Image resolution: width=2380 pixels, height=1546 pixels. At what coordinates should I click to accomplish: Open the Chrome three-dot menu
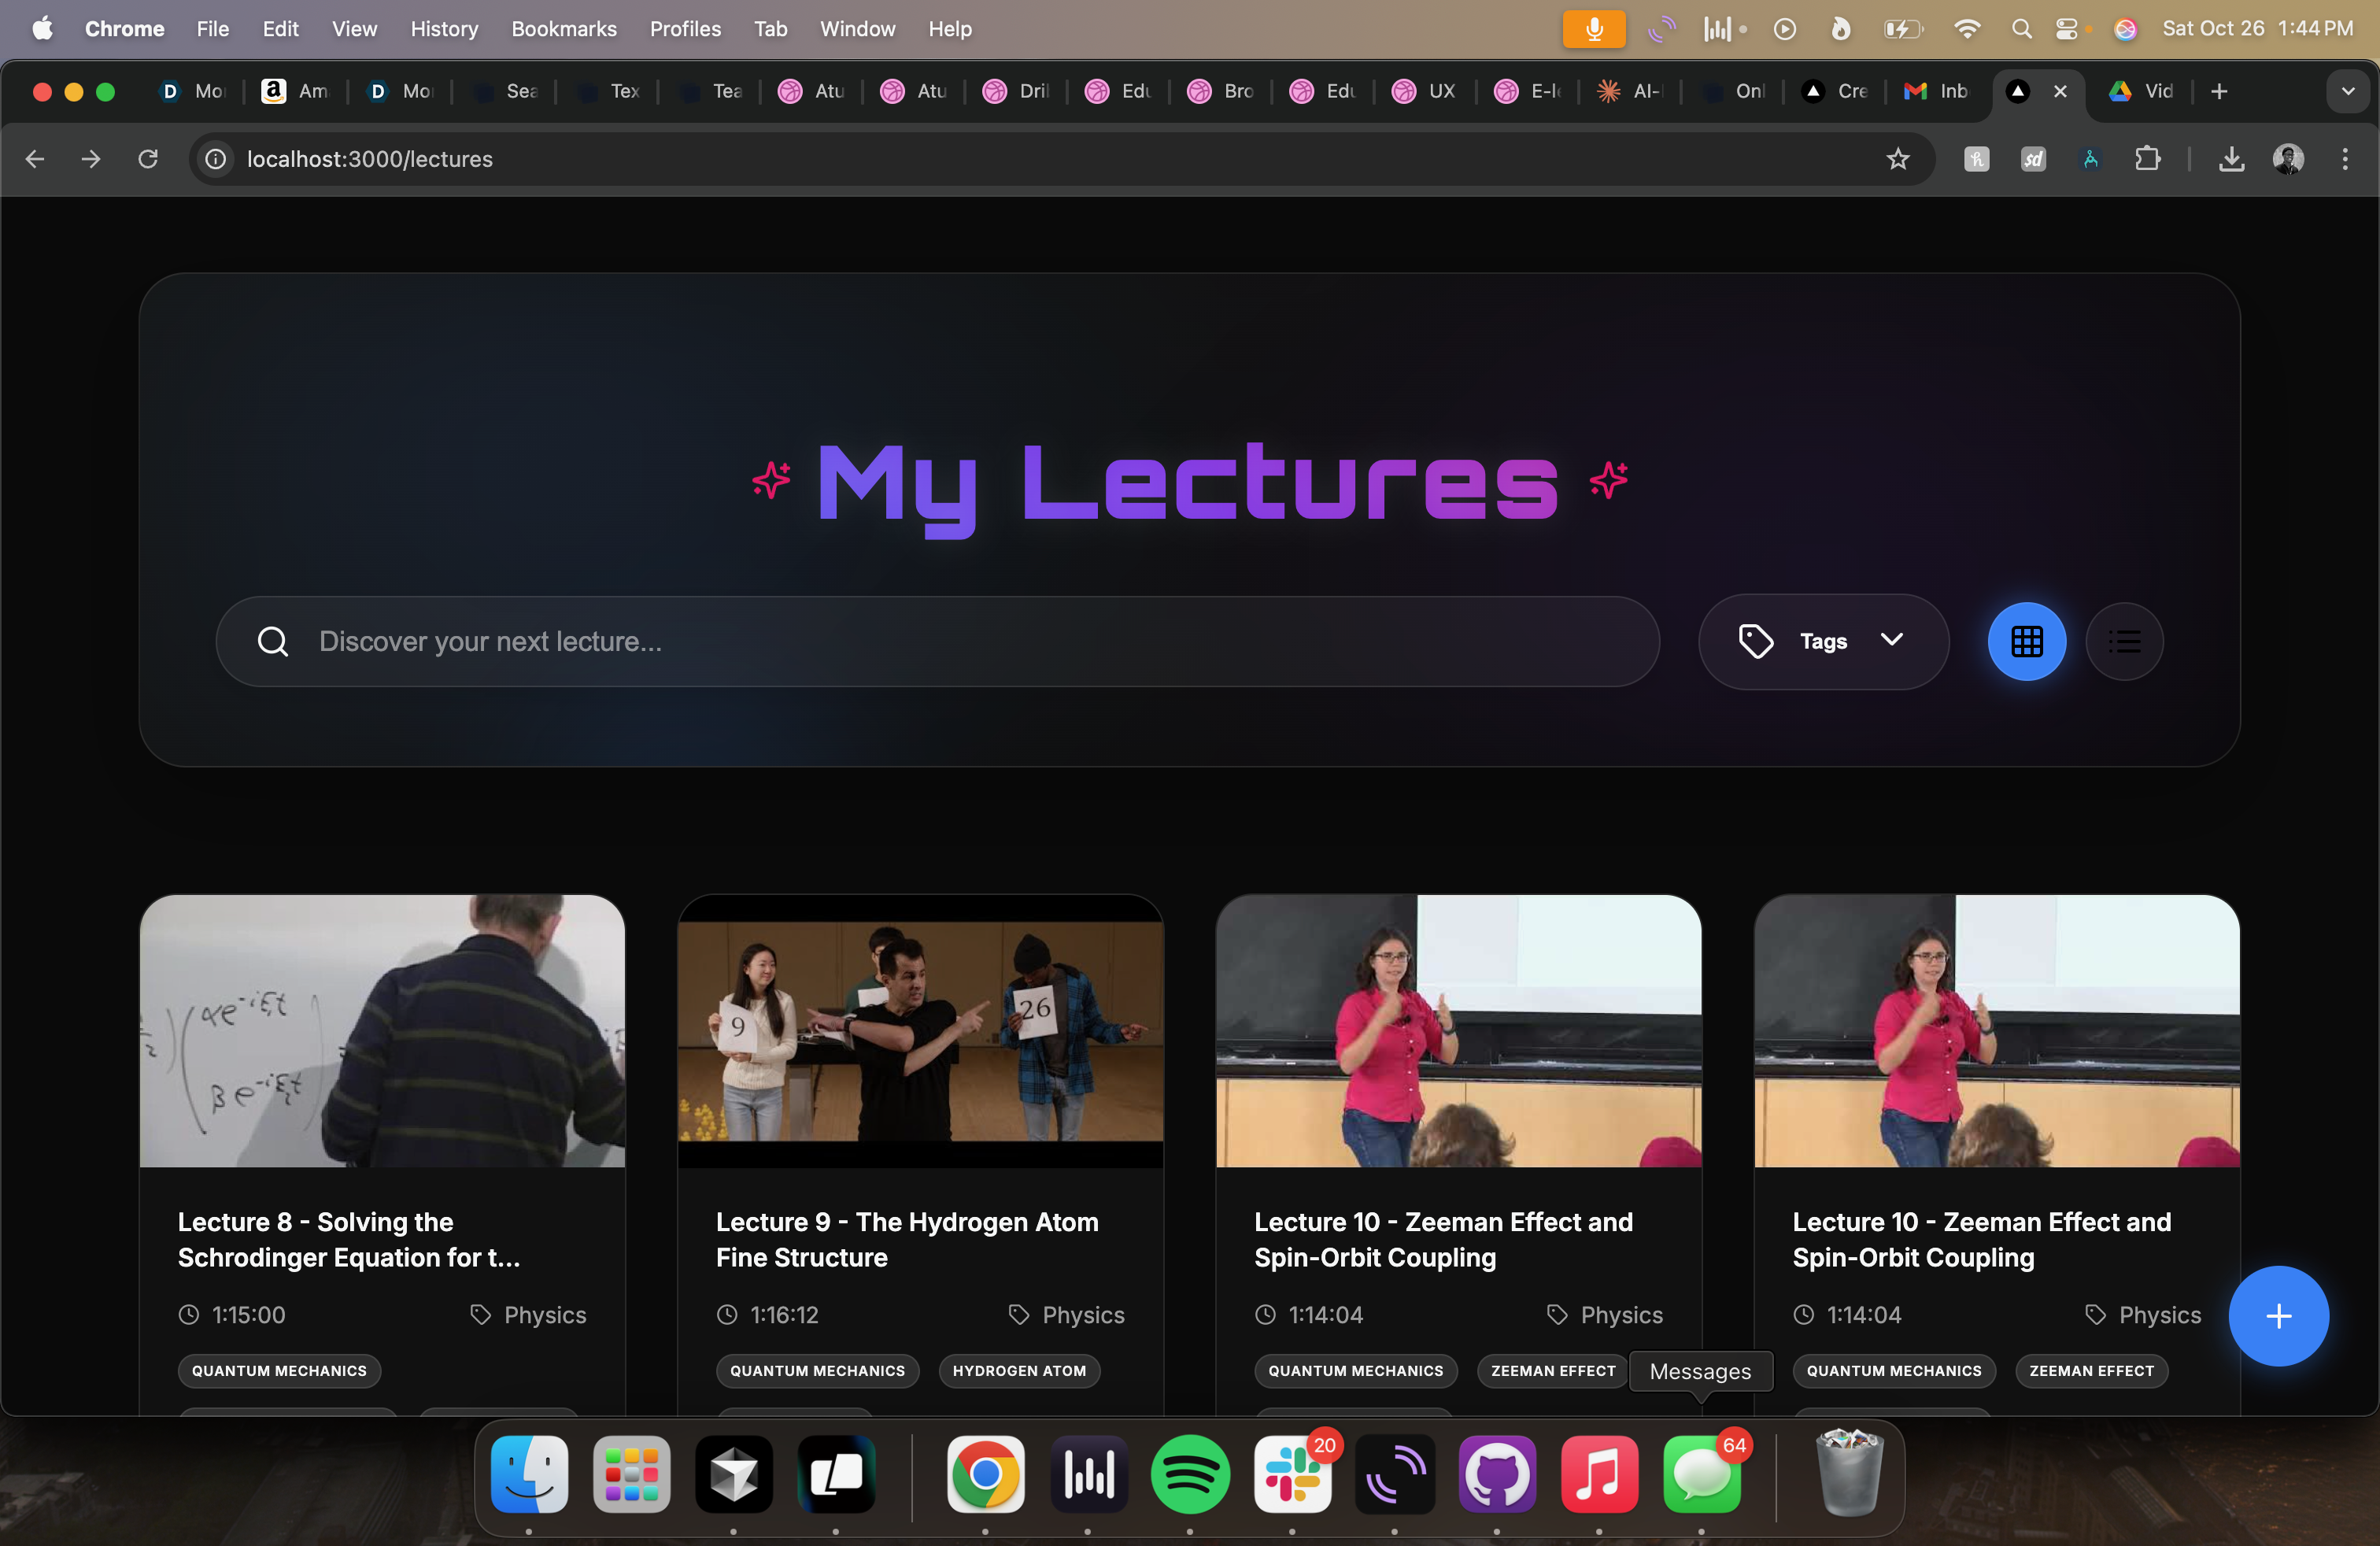(2344, 159)
